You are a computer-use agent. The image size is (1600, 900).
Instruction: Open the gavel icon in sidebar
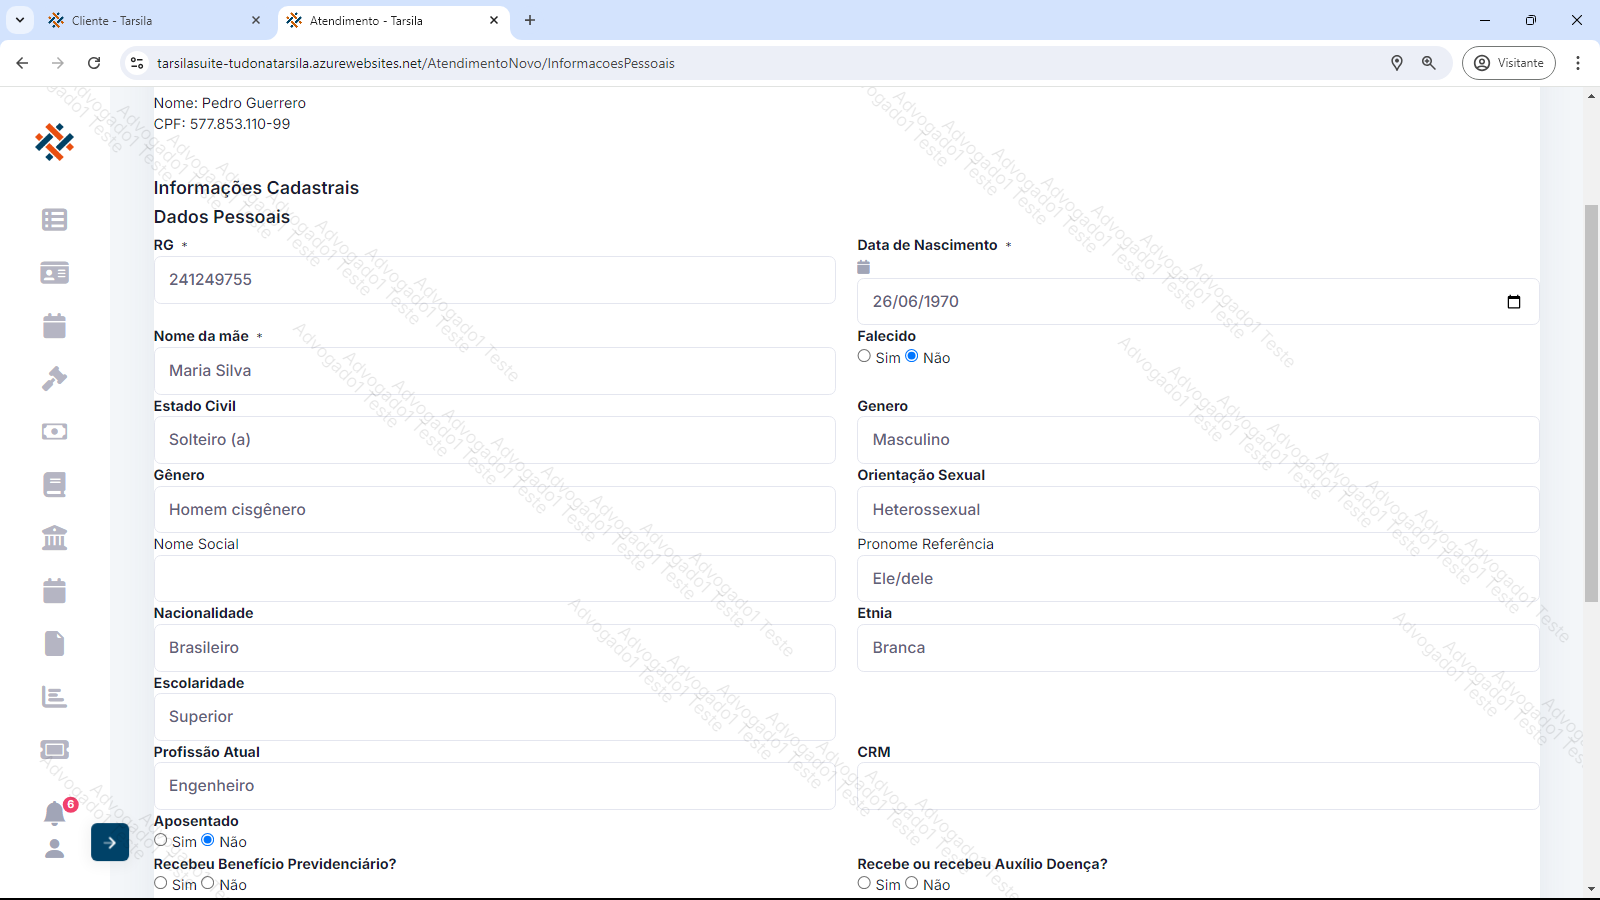click(x=55, y=379)
